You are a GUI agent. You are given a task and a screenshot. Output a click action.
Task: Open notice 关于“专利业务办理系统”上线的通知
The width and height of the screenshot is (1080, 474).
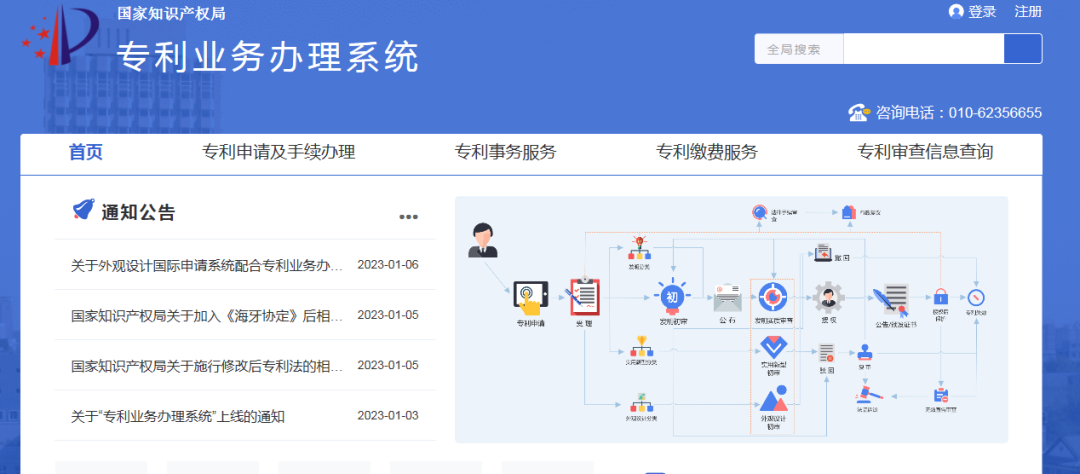point(178,417)
